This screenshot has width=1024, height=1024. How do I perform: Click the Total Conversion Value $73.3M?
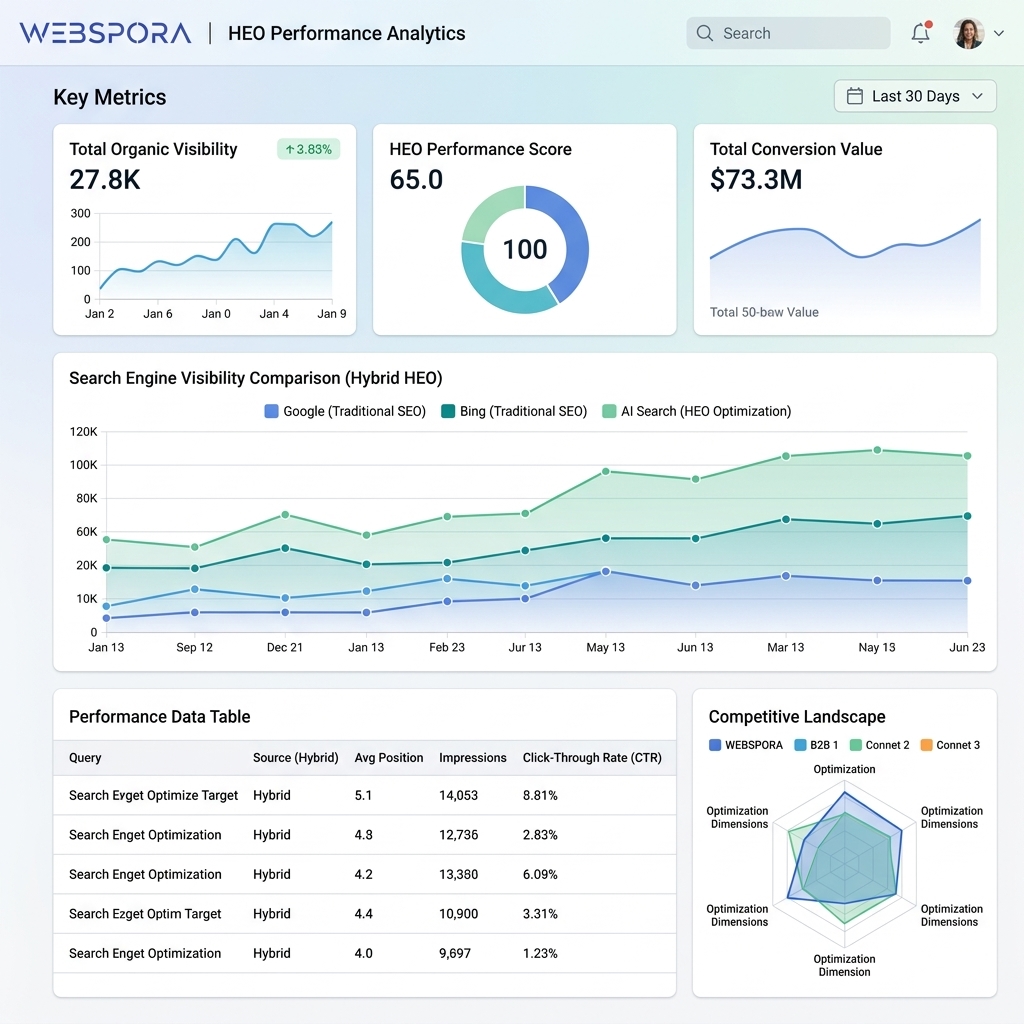(x=756, y=180)
